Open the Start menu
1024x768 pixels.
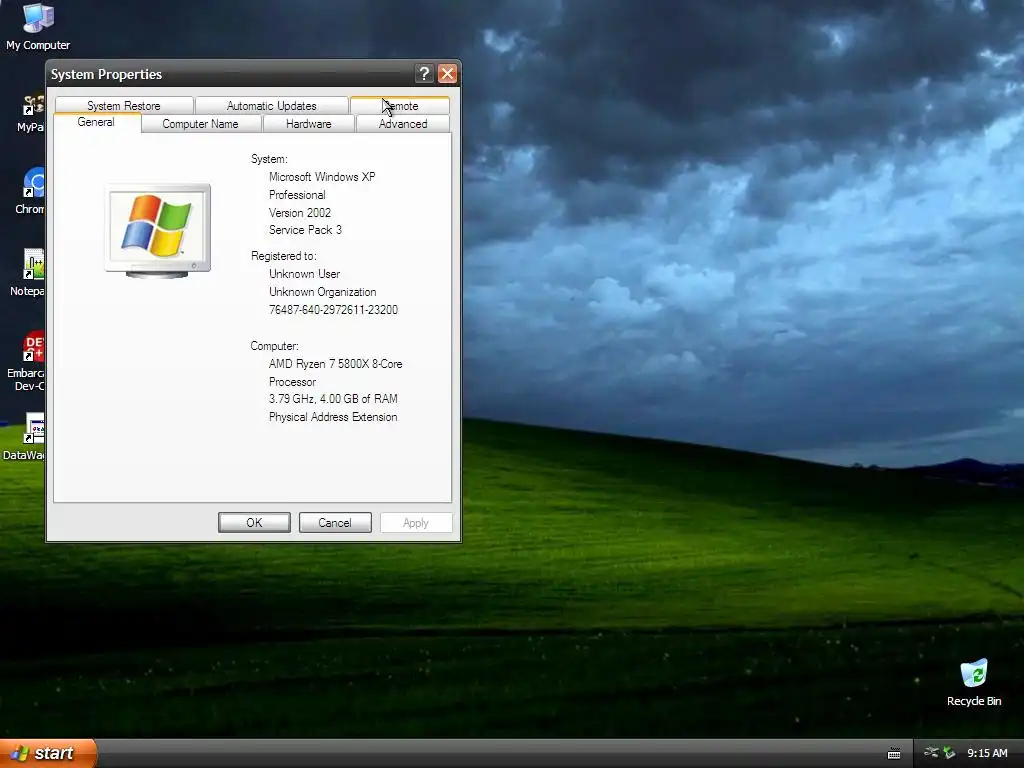pos(47,753)
